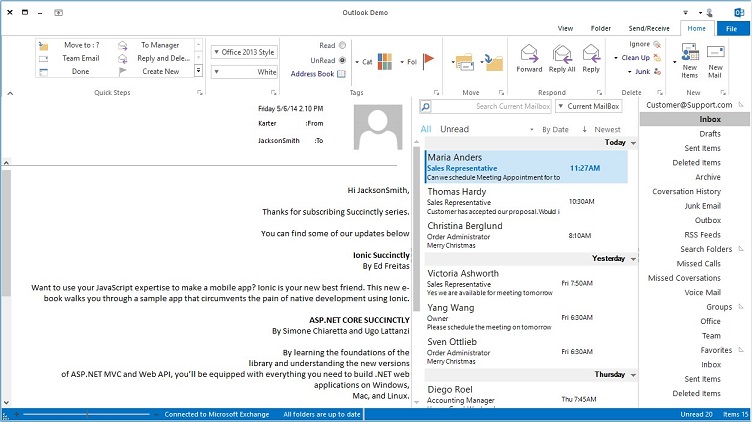This screenshot has width=752, height=422.
Task: Open Victoria Ashworth's message
Action: (526, 283)
